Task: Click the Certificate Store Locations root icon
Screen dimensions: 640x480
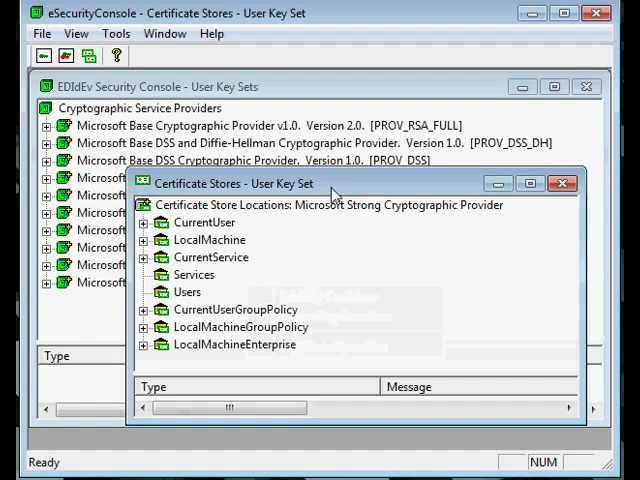Action: tap(143, 205)
